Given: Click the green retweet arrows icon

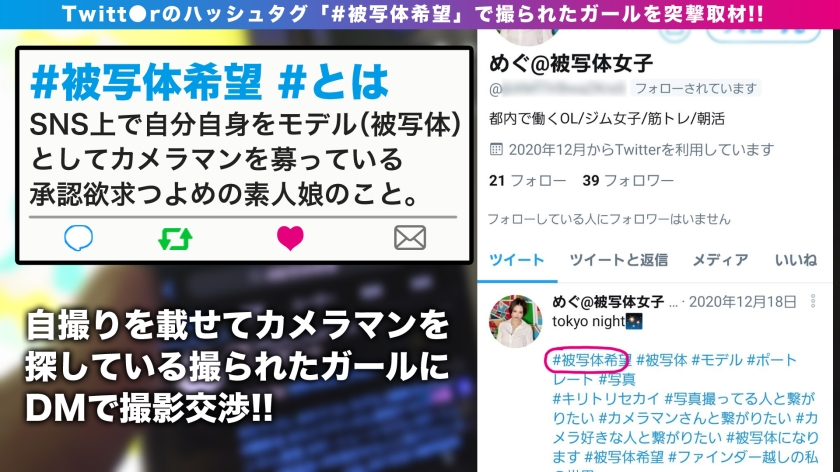Looking at the screenshot, I should [175, 239].
